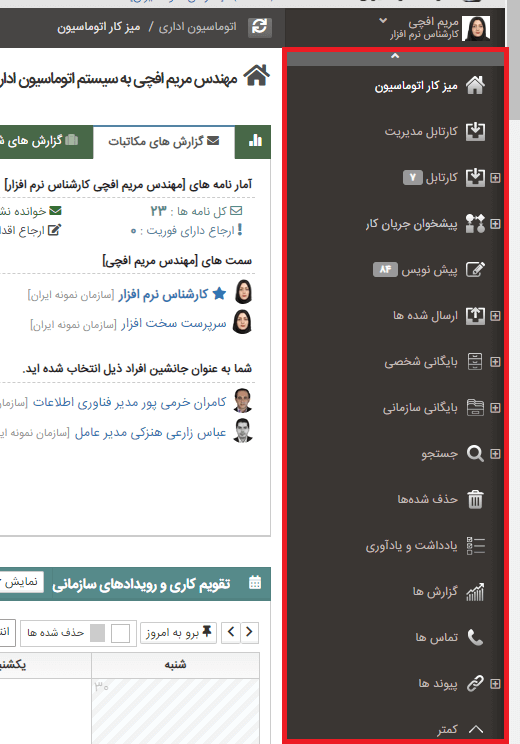Click the calendar icon in تقویم کاری header
Image resolution: width=520 pixels, height=744 pixels.
click(x=255, y=582)
